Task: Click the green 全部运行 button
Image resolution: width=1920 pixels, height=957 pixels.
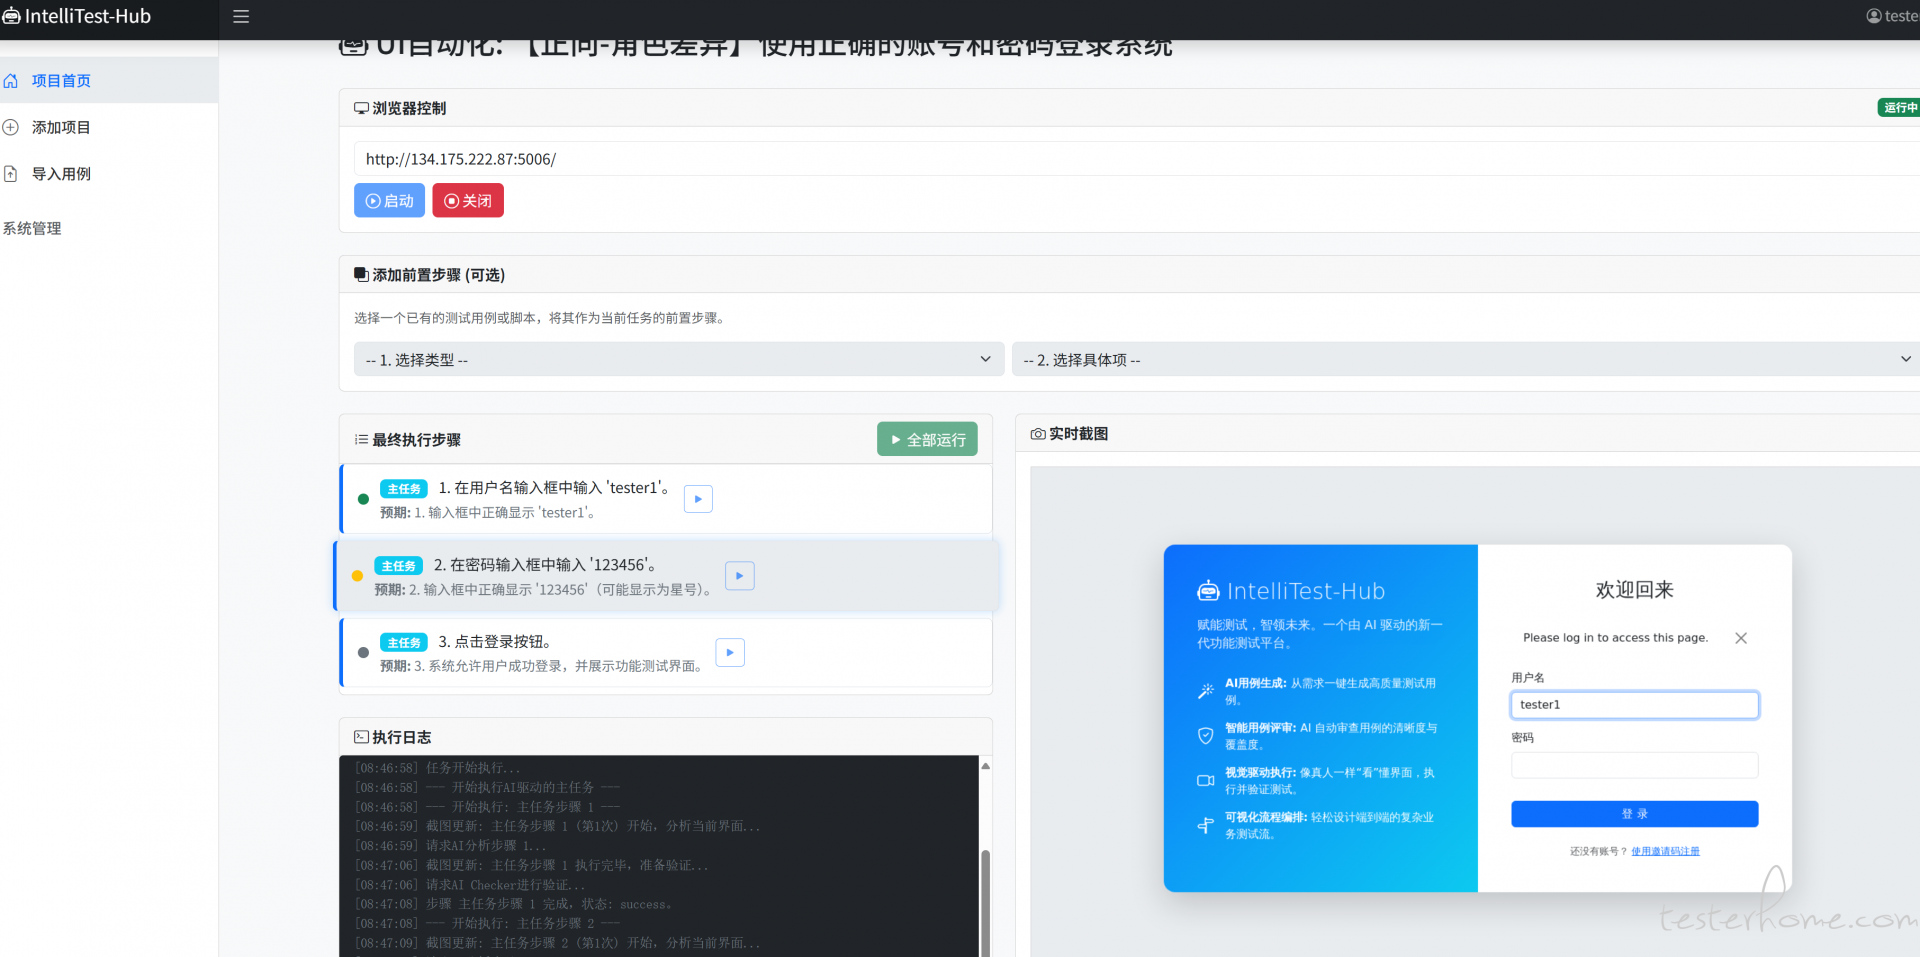Action: [x=927, y=440]
